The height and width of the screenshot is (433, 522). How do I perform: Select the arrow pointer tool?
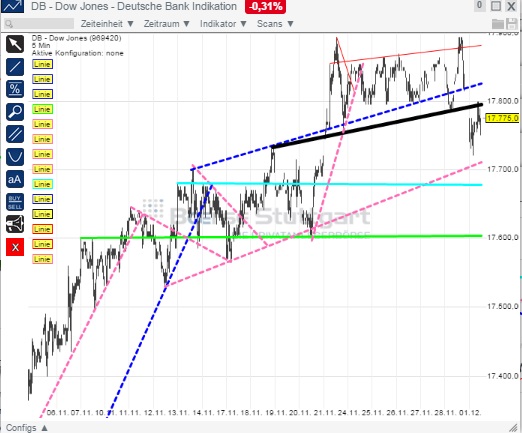[x=15, y=44]
